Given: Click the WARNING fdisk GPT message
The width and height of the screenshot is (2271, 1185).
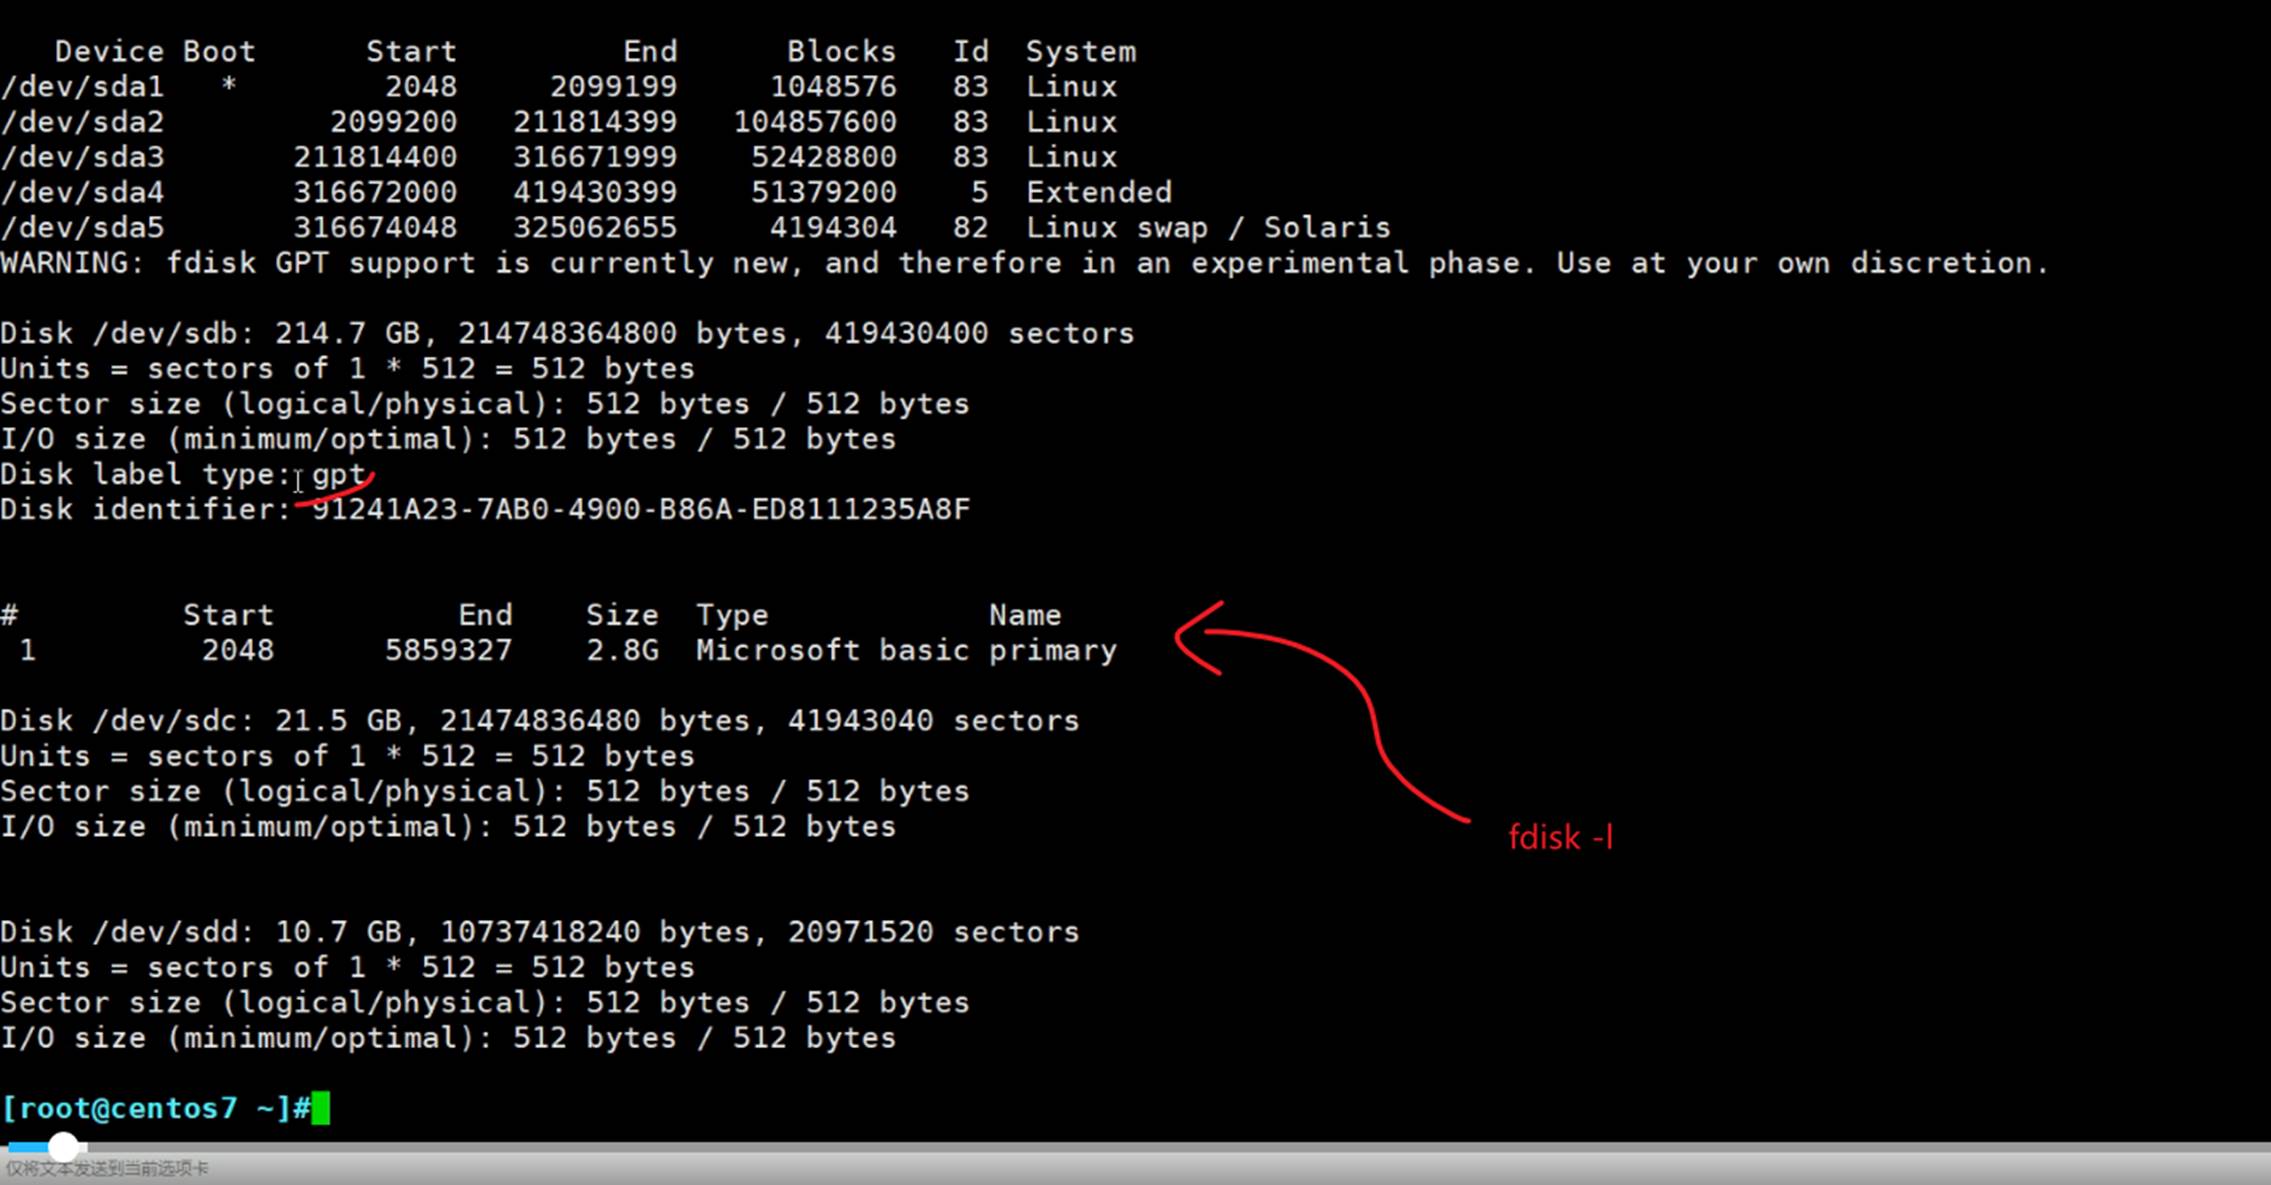Looking at the screenshot, I should 1024,263.
